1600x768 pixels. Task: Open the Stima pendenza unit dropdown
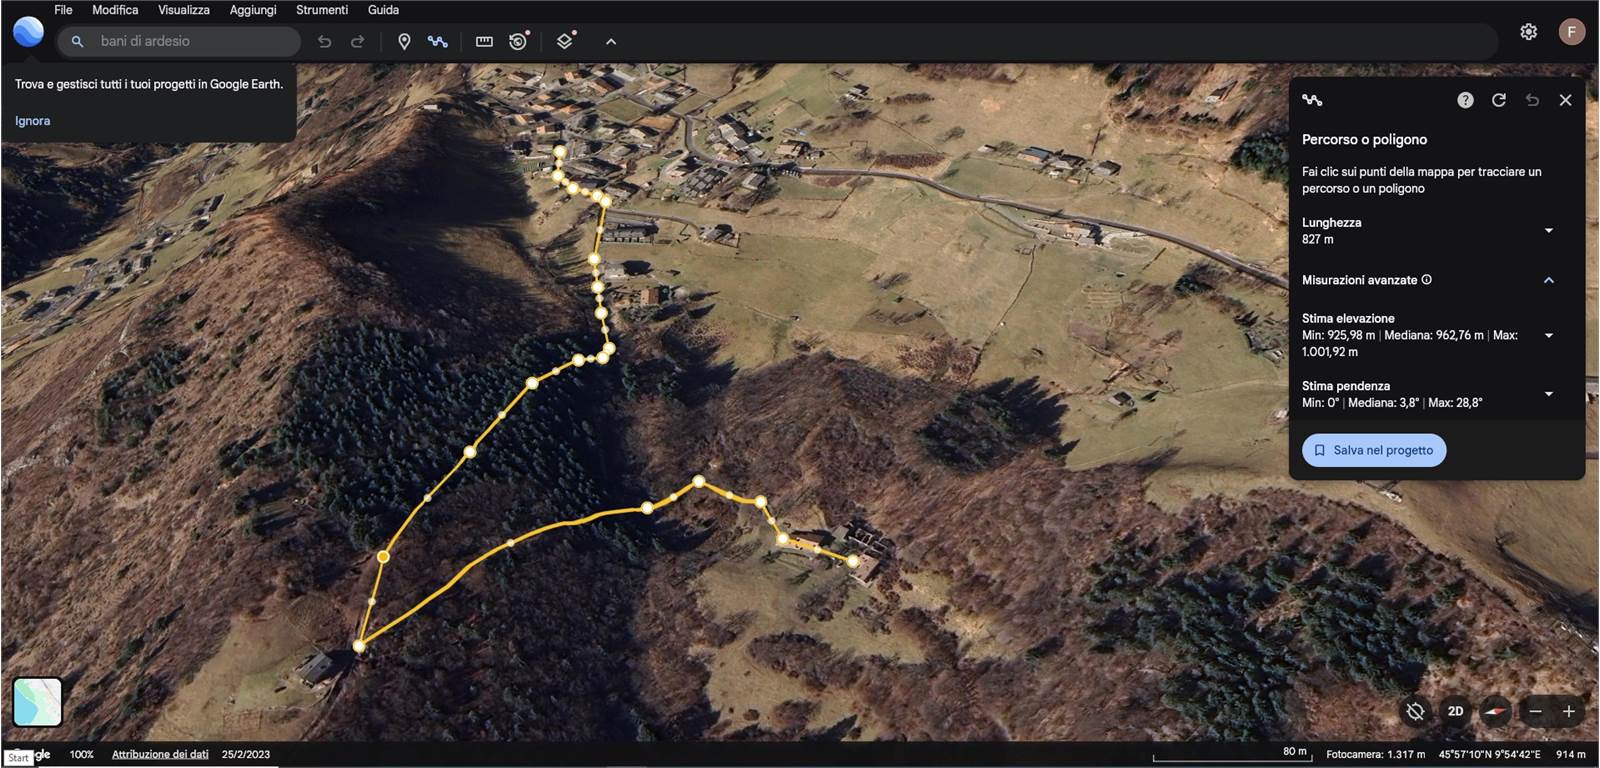[x=1548, y=394]
